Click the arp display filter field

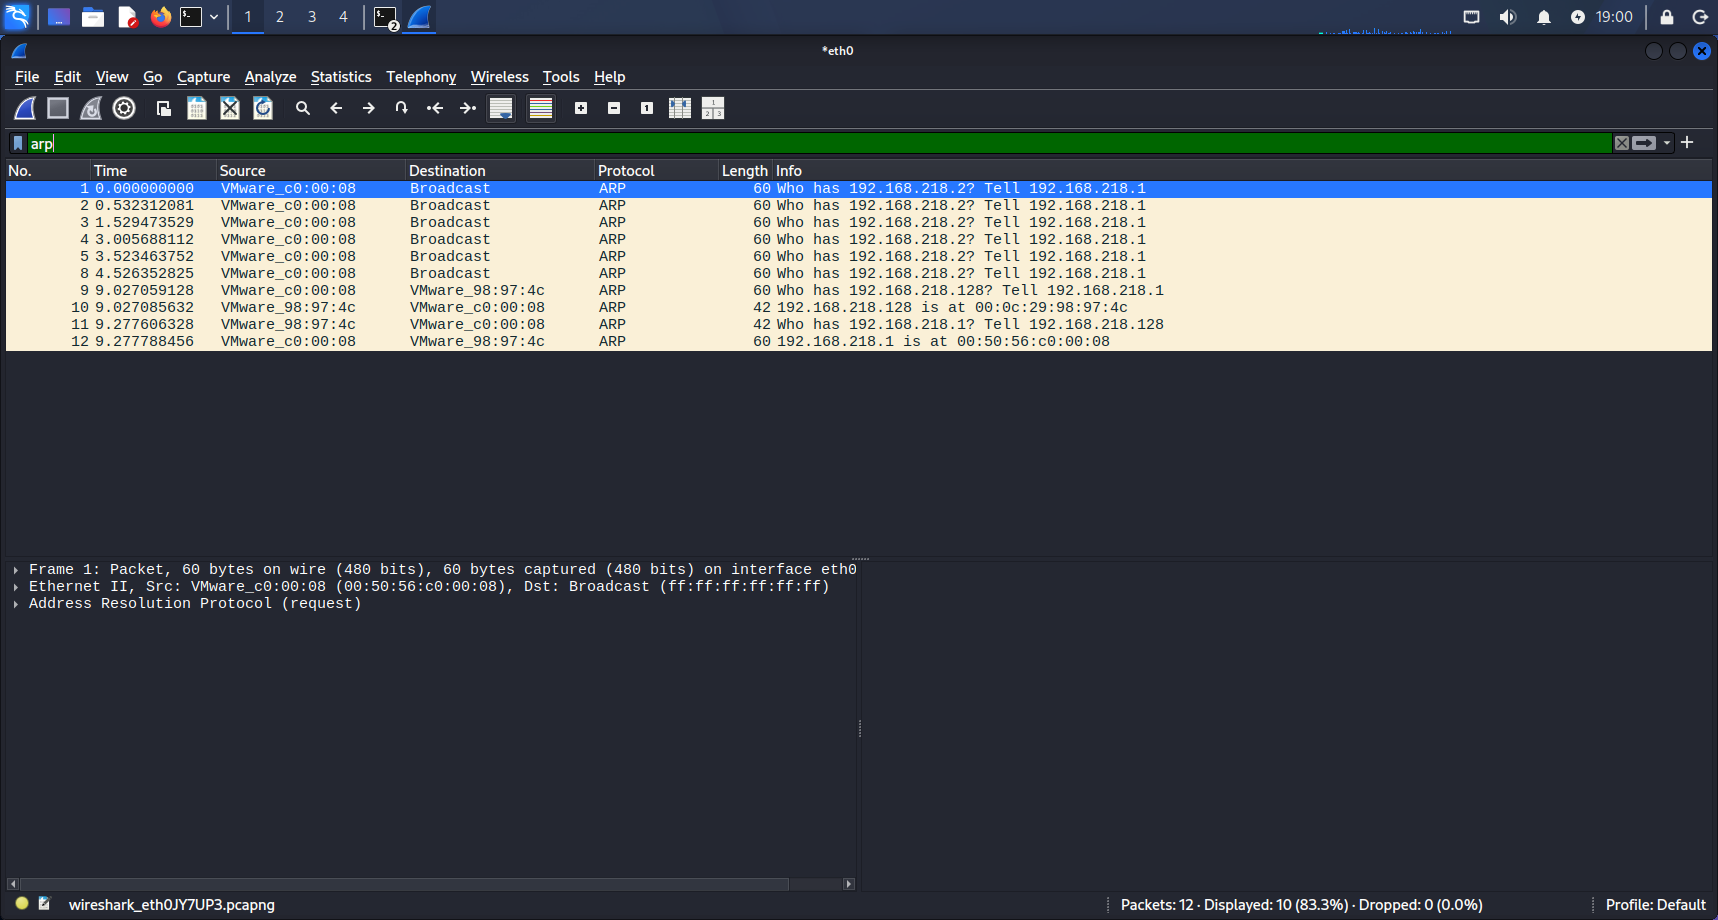pyautogui.click(x=818, y=144)
